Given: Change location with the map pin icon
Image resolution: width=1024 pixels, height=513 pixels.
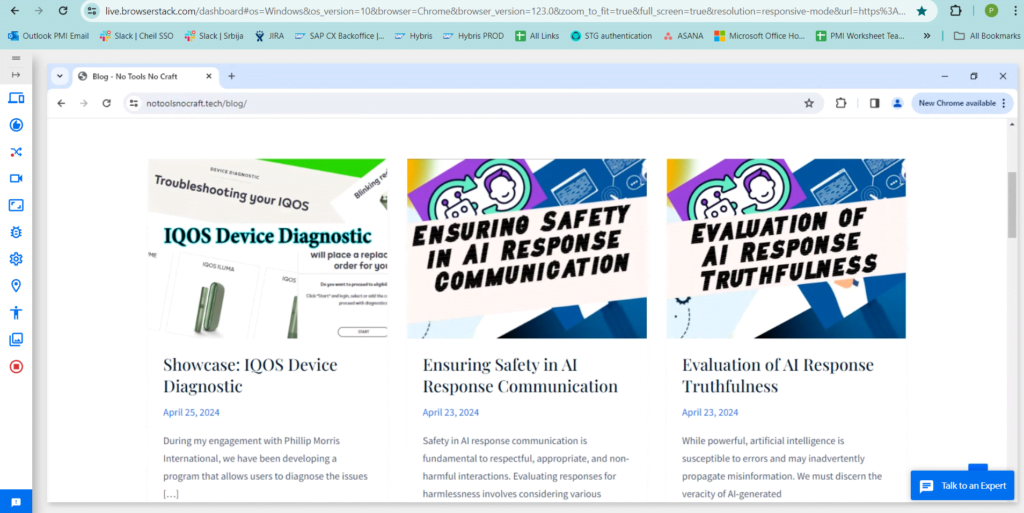Looking at the screenshot, I should [16, 286].
